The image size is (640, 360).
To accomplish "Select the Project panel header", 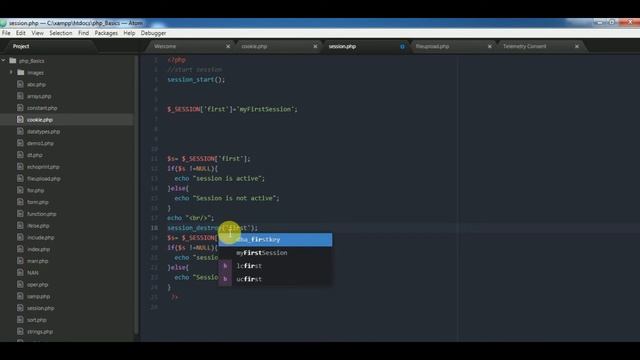I will tap(21, 47).
